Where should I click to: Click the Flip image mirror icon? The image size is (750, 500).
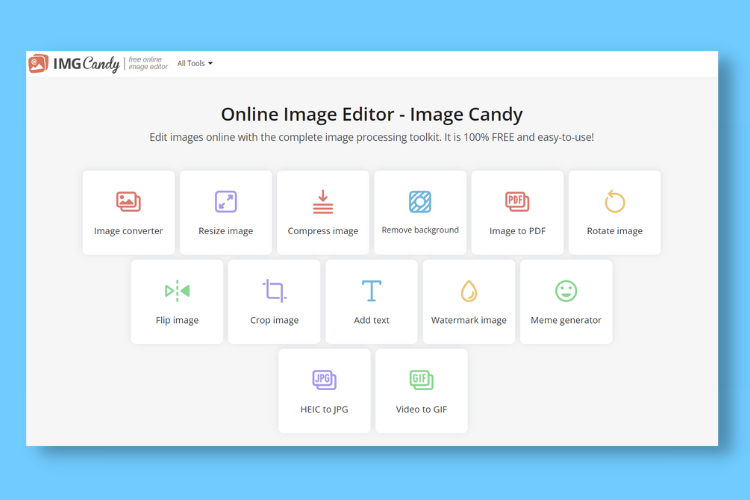(x=177, y=291)
